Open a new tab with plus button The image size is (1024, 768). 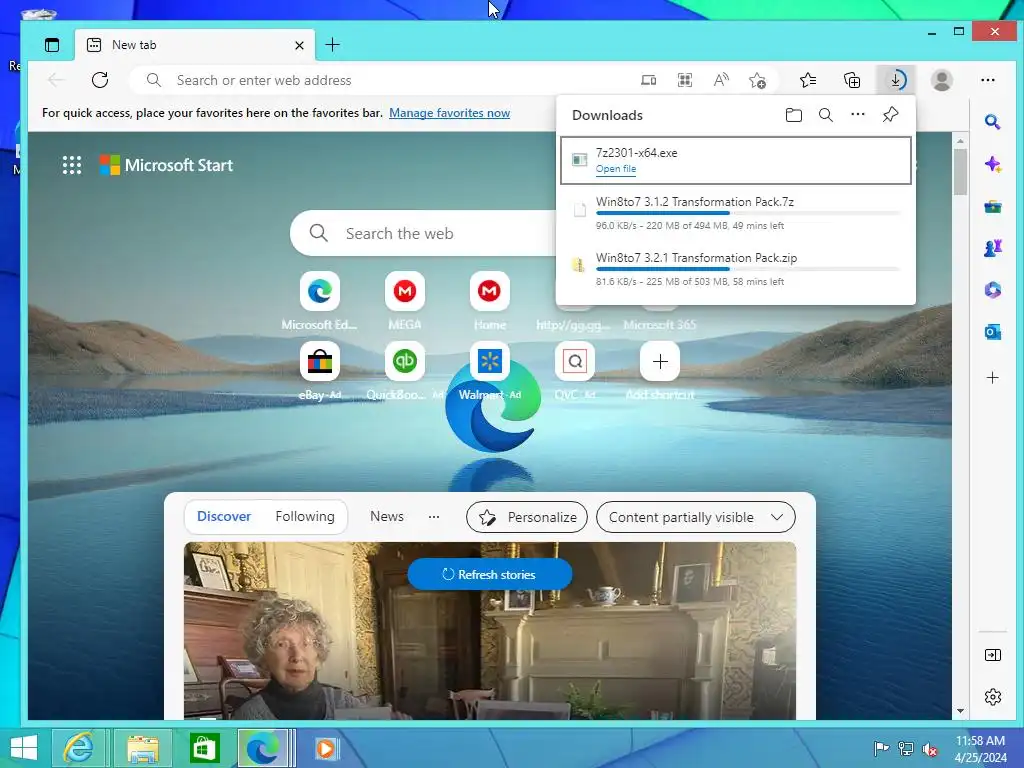332,44
